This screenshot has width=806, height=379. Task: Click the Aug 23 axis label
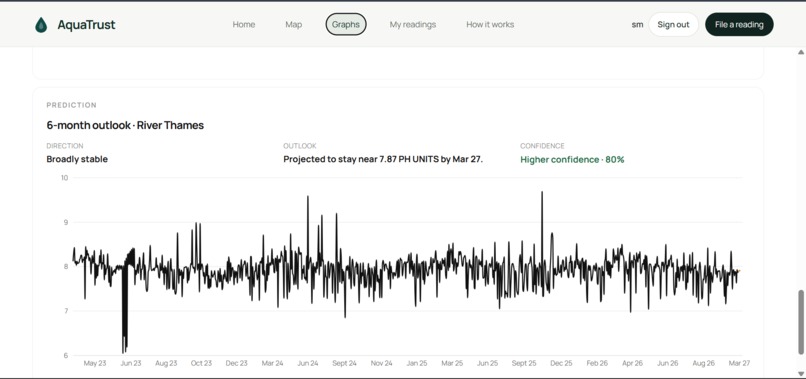166,363
